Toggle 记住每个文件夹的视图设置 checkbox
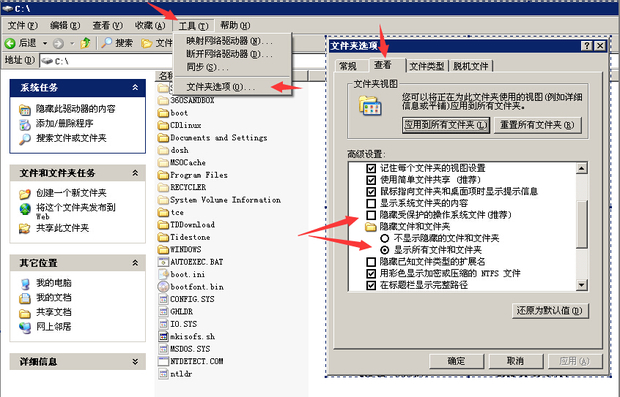 tap(371, 168)
